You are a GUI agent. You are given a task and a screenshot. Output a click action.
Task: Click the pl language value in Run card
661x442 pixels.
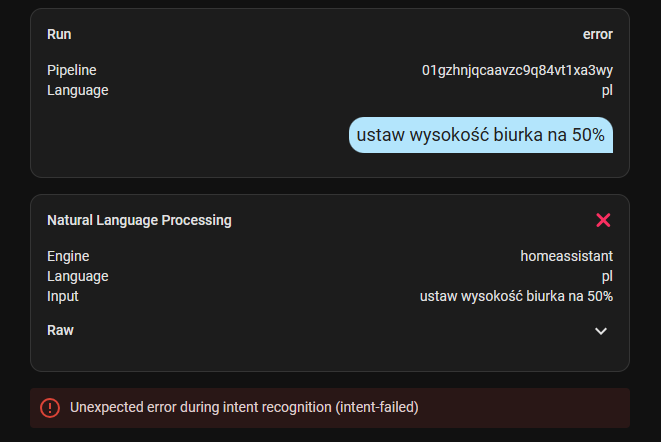607,90
